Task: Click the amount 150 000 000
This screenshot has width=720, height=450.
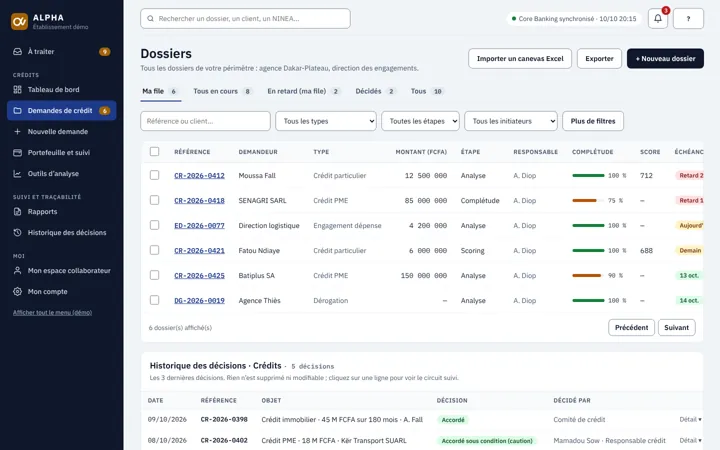Action: tap(424, 276)
